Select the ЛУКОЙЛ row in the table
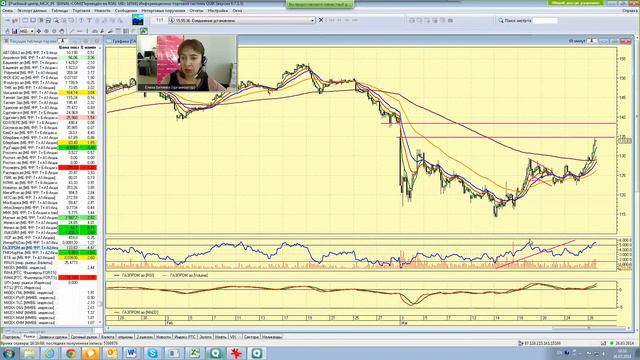Screen dimensions: 640x360 tap(49, 233)
